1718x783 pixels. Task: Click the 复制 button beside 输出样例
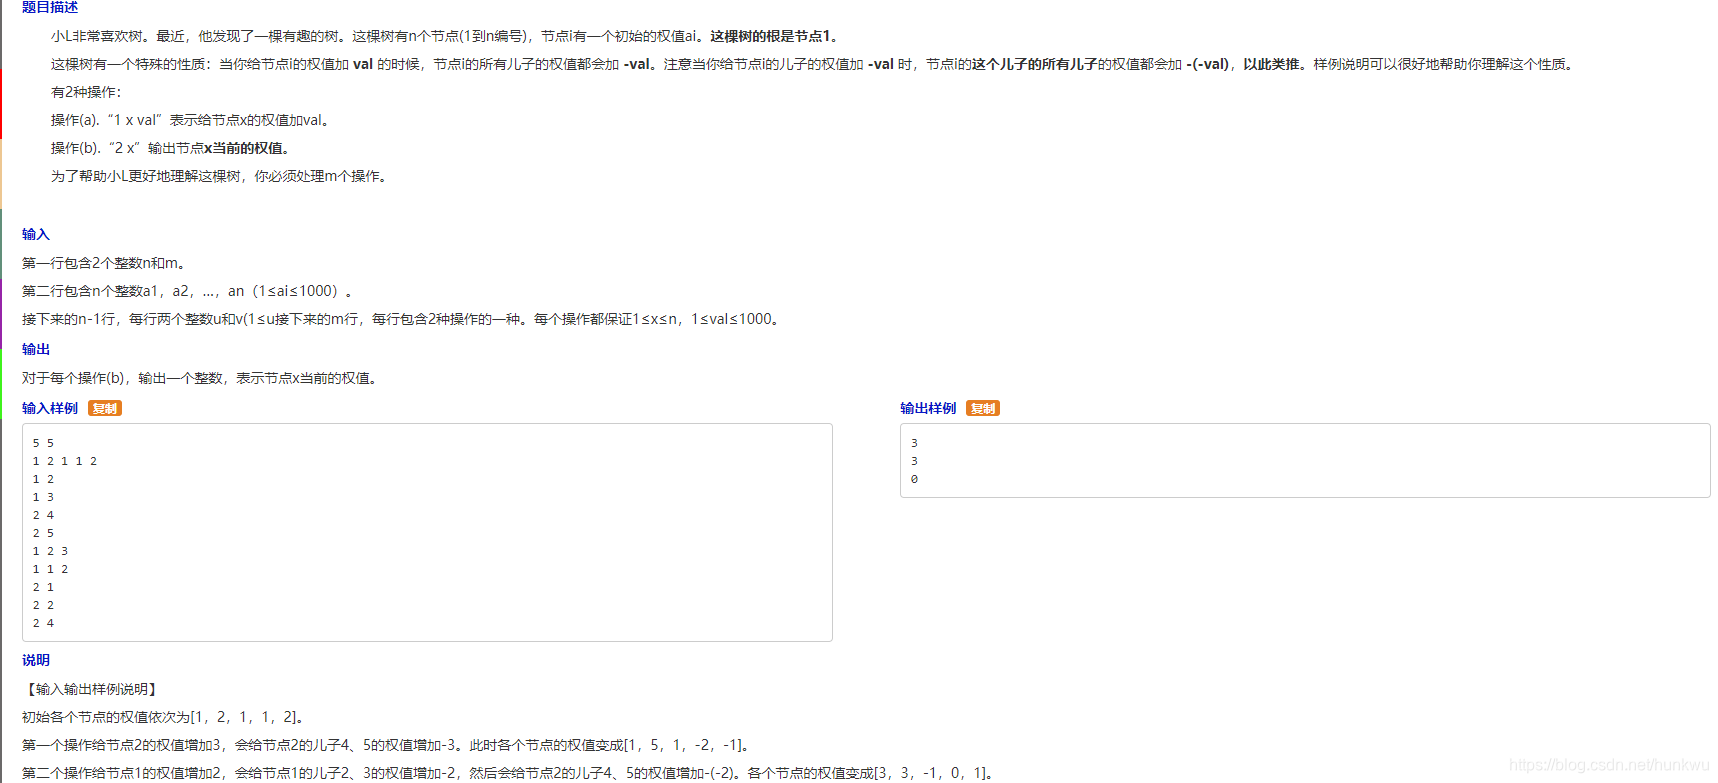(983, 408)
